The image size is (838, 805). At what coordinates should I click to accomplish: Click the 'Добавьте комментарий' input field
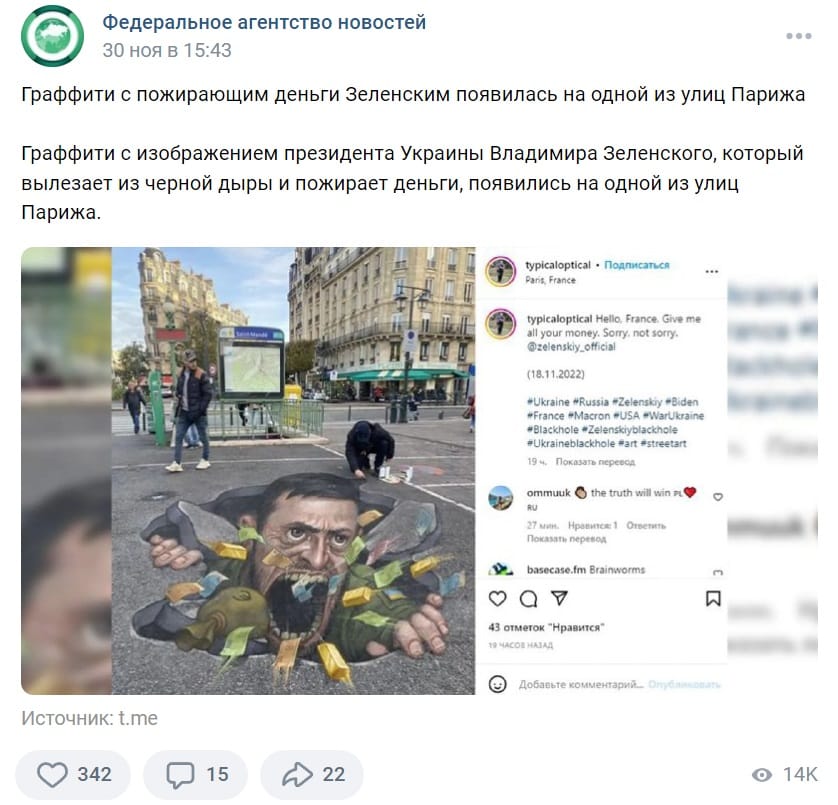tap(580, 684)
